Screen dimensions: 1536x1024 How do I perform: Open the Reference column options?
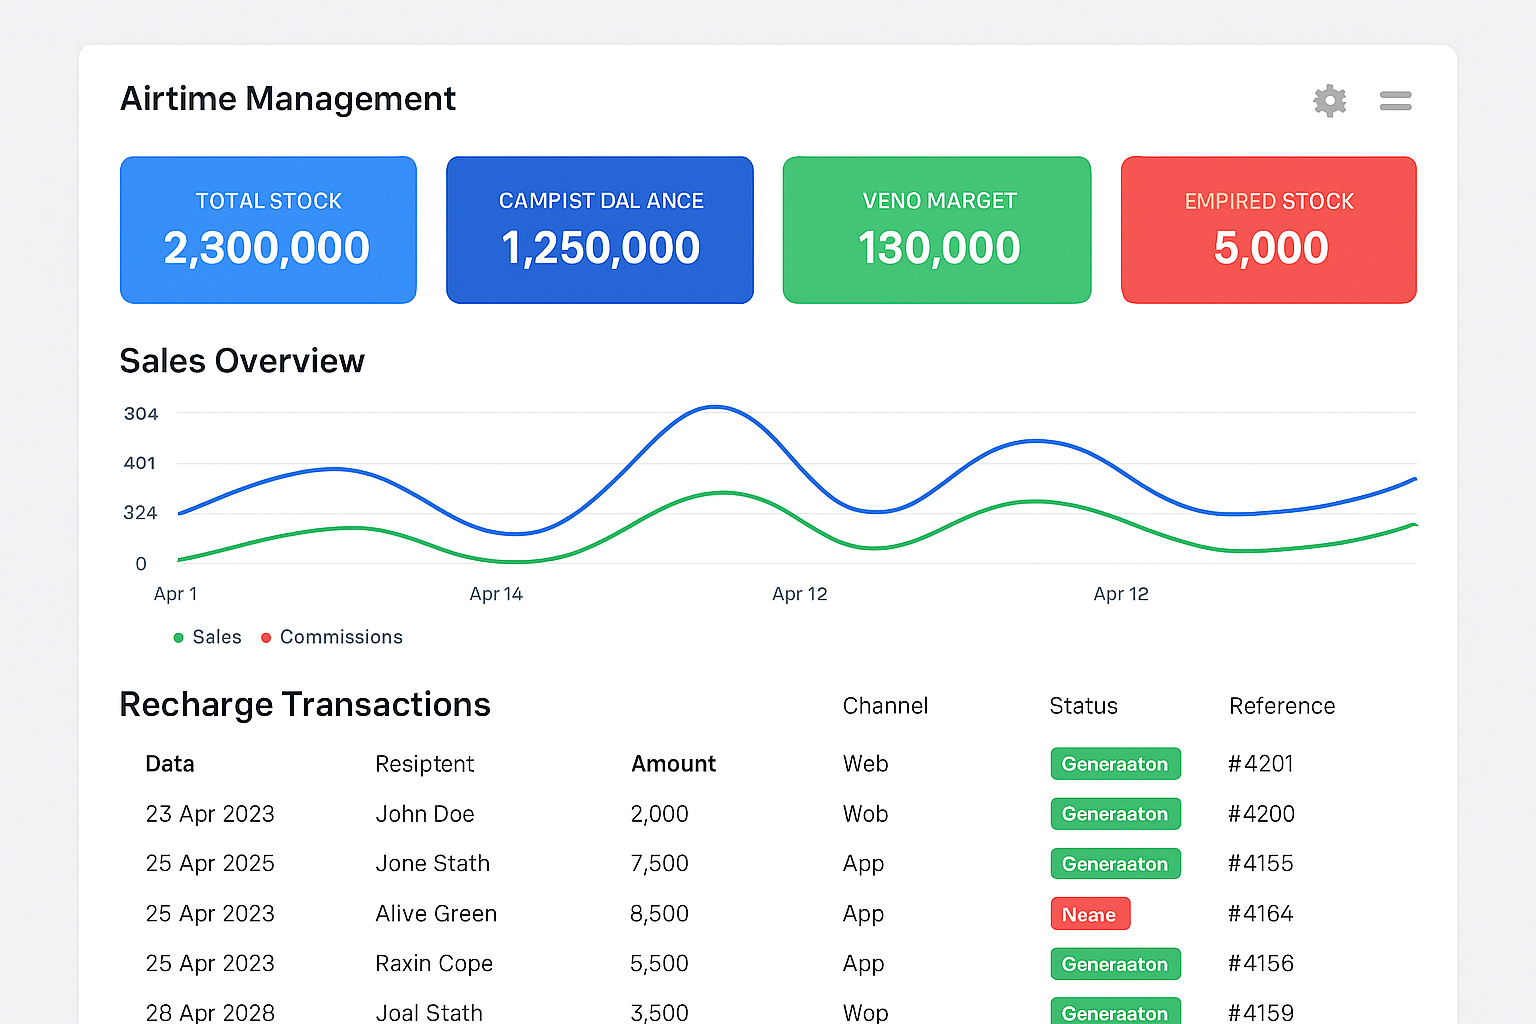1282,706
